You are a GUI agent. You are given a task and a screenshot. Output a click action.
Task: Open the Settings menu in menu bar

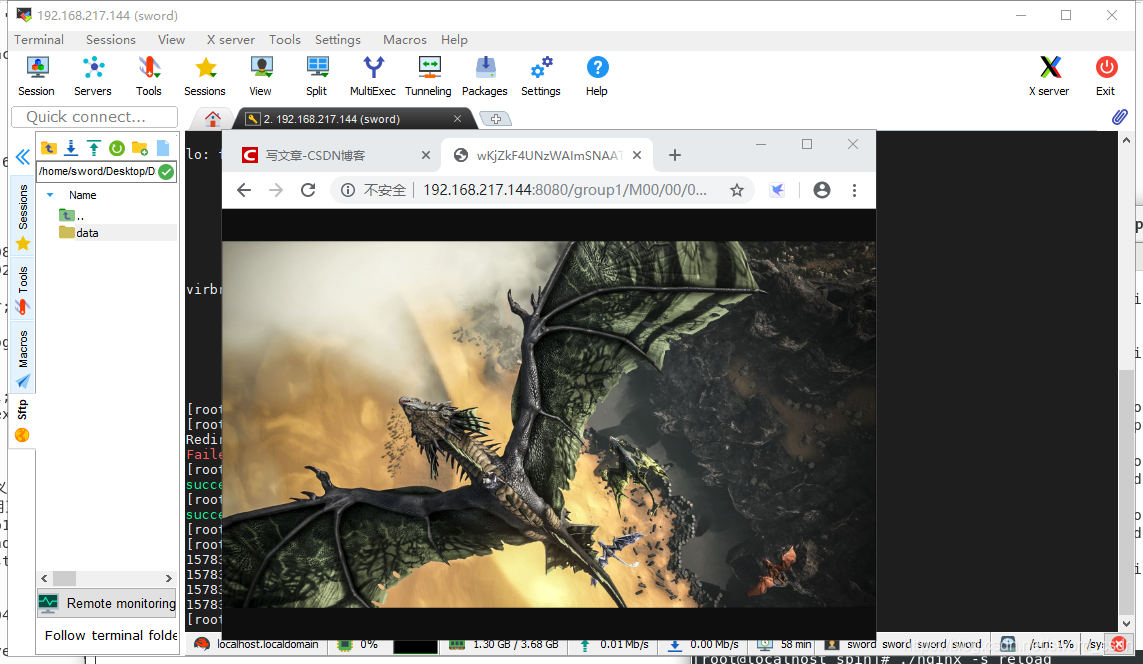point(338,39)
